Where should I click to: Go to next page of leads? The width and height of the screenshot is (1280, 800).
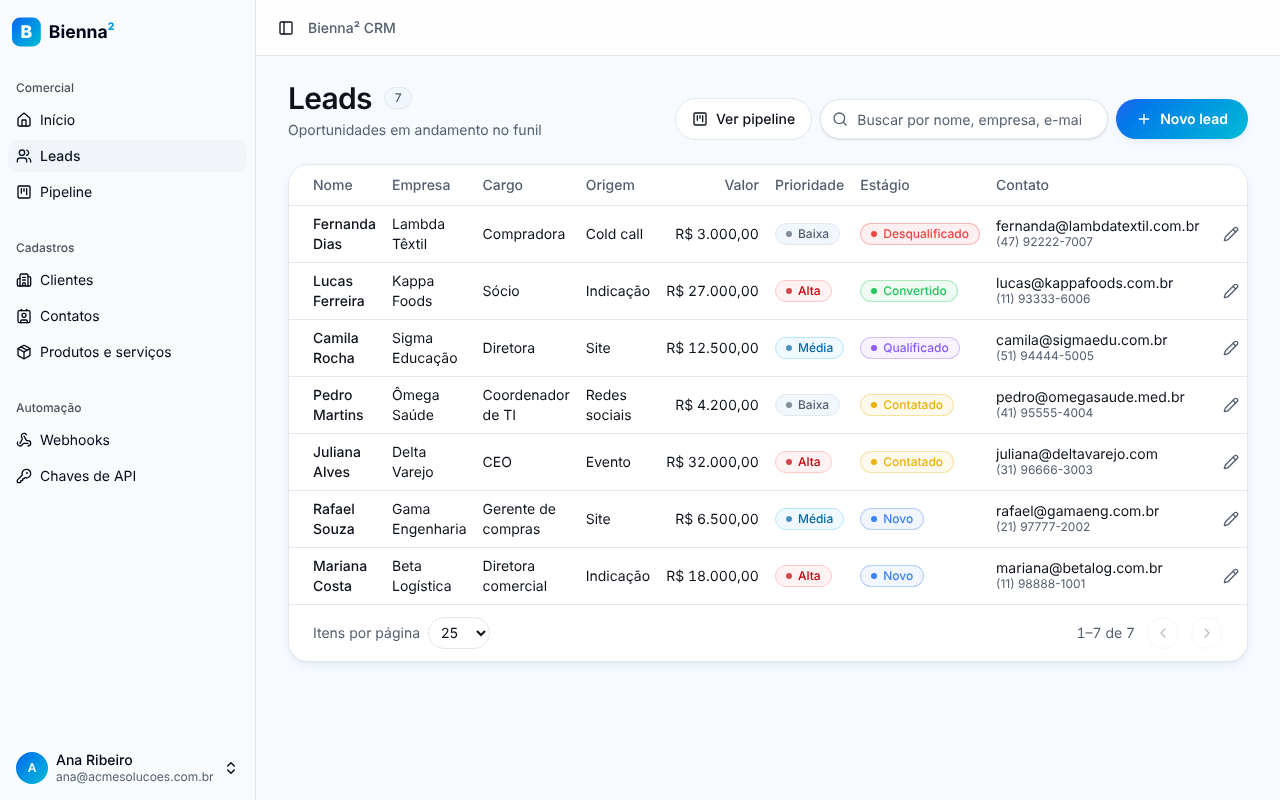click(x=1207, y=633)
